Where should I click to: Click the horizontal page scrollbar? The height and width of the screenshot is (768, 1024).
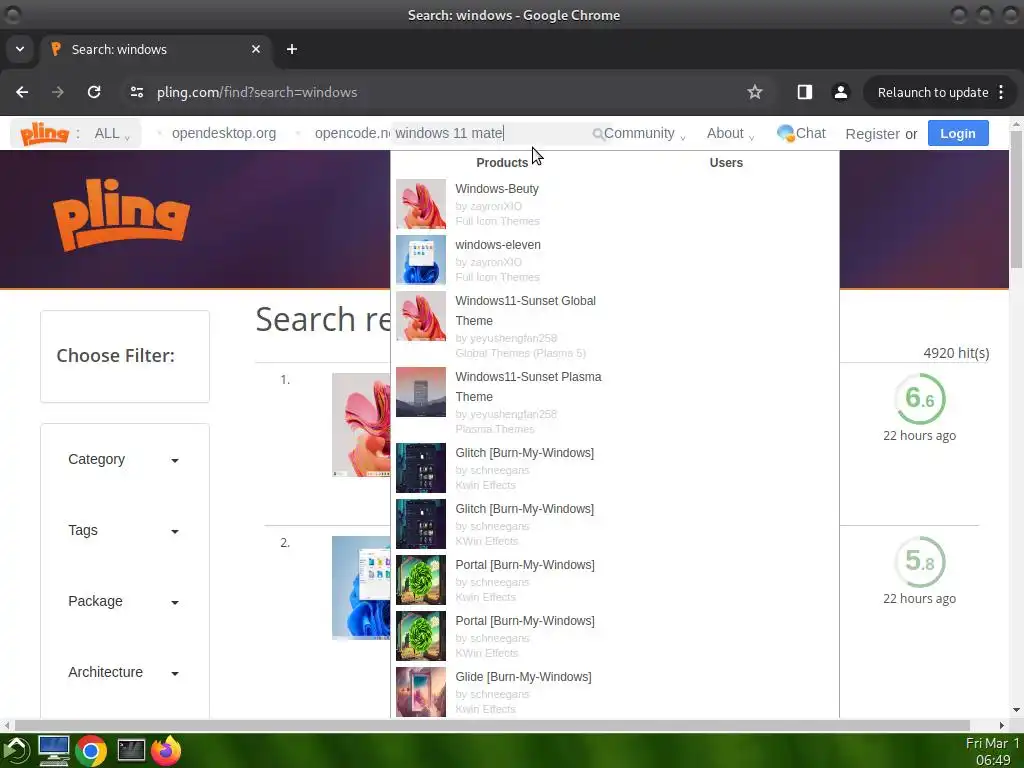[x=492, y=726]
